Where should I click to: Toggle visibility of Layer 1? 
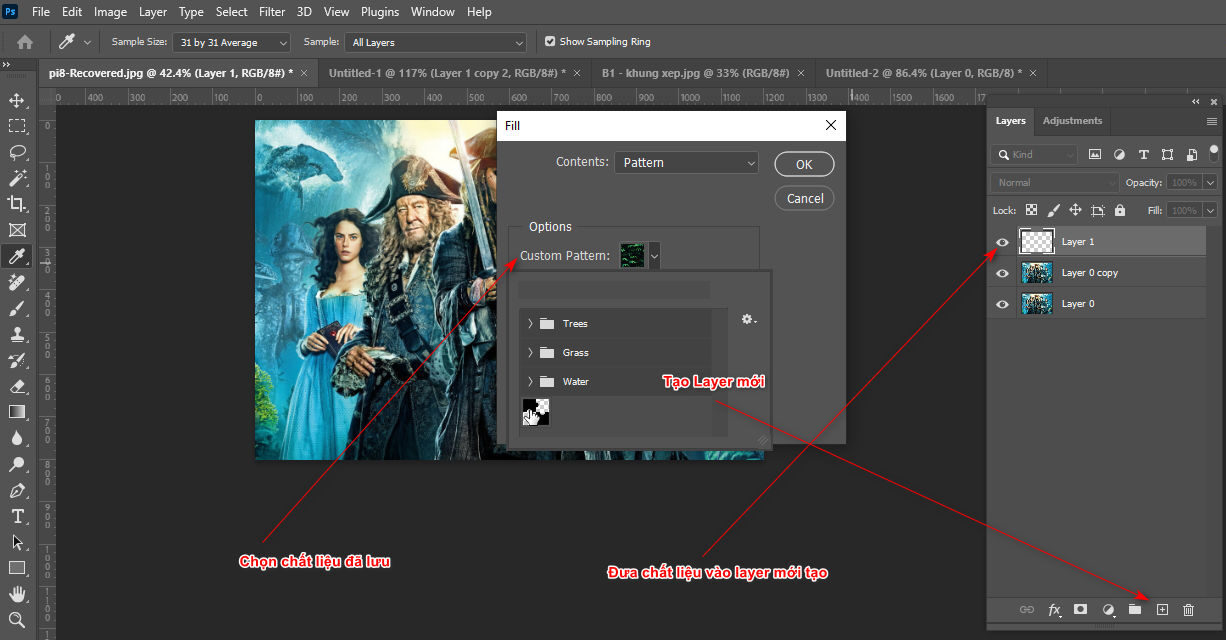[1002, 241]
